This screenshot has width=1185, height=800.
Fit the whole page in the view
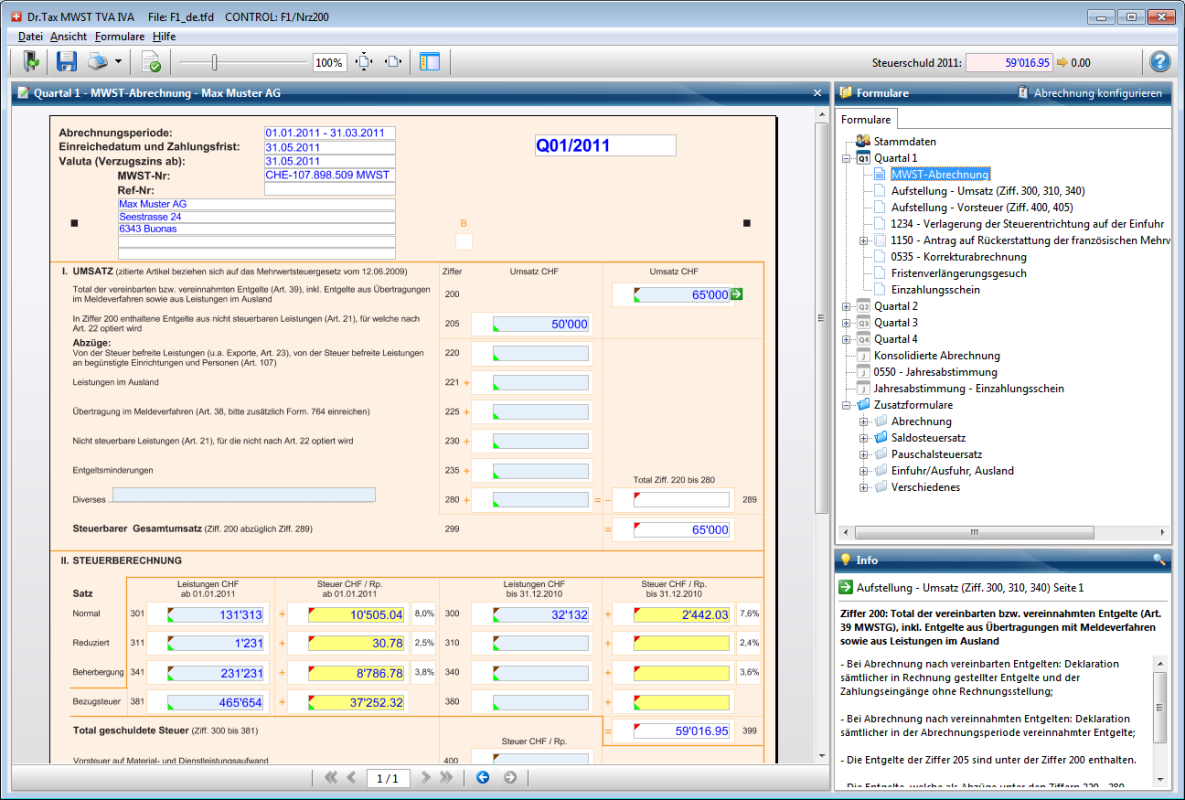[364, 62]
